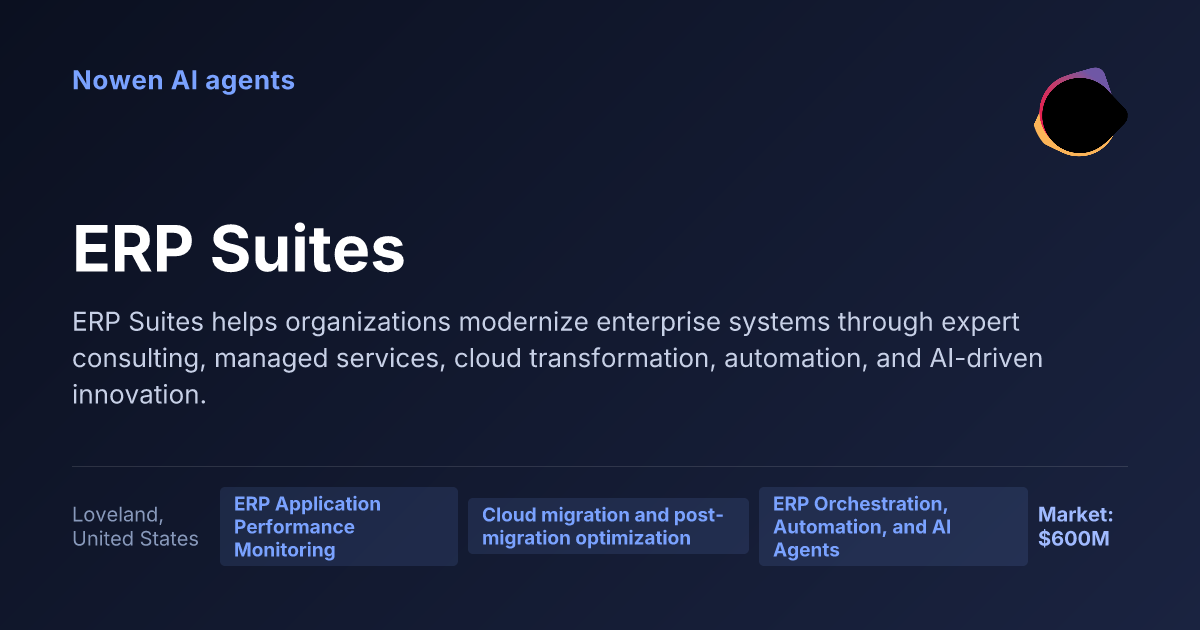This screenshot has width=1200, height=630.
Task: Select the ERP Orchestration, Automation, and AI Agents tag
Action: tap(893, 527)
